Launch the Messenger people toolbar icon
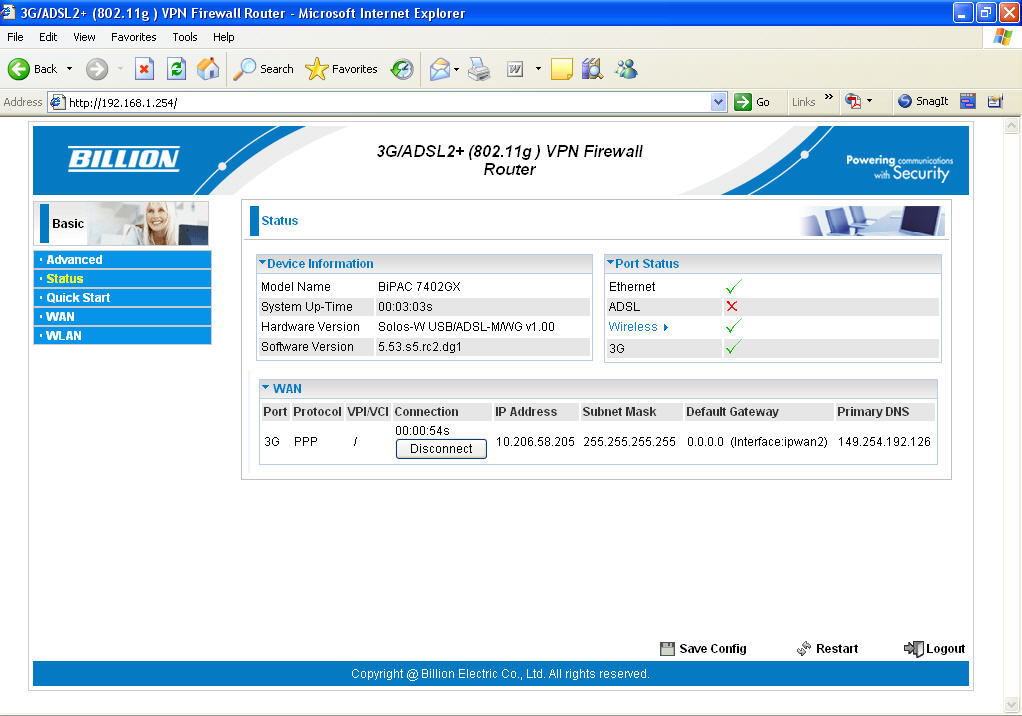1022x716 pixels. tap(626, 69)
